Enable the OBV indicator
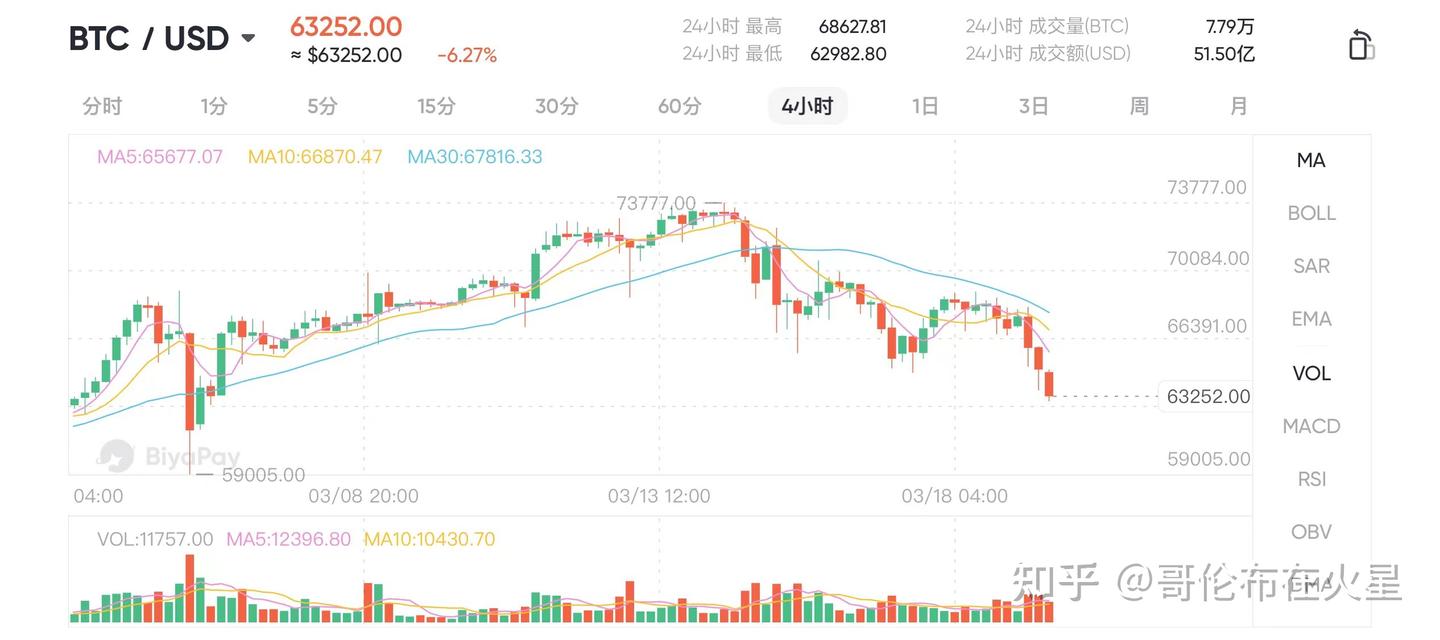1440x640 pixels. (x=1310, y=531)
